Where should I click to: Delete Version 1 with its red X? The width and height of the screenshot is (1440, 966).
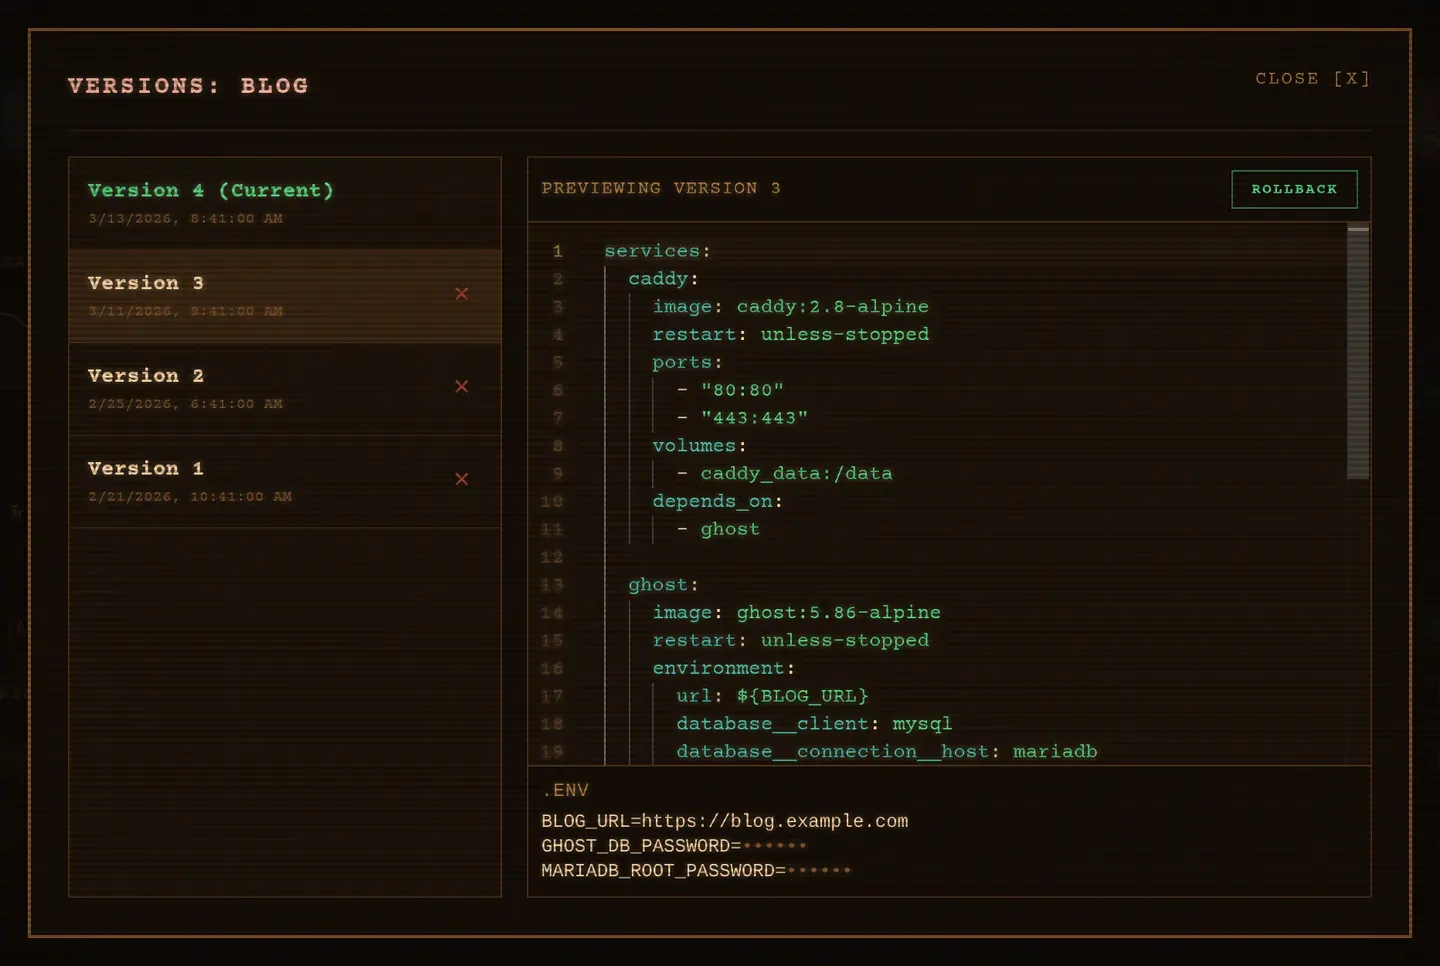[462, 479]
